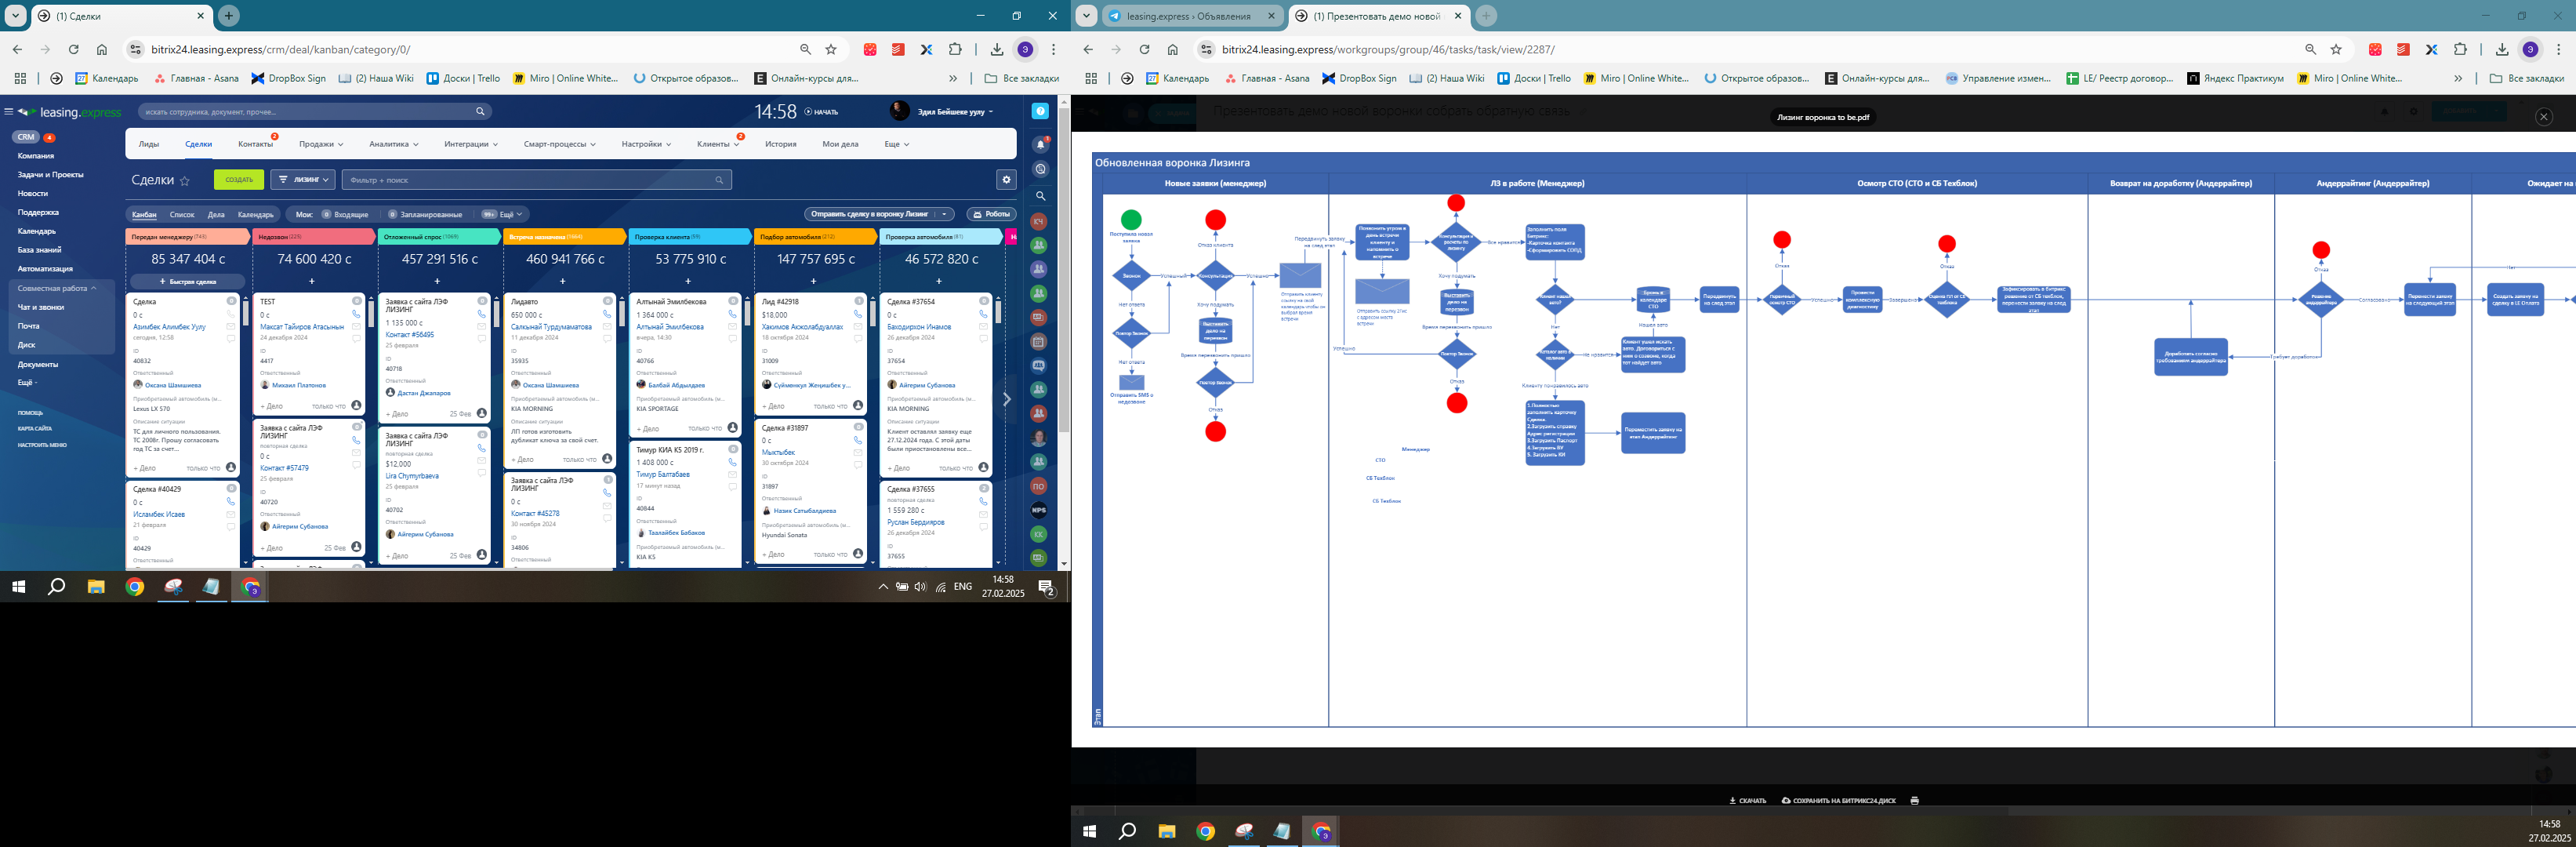Toggle the Запланированные counter filter

click(425, 214)
